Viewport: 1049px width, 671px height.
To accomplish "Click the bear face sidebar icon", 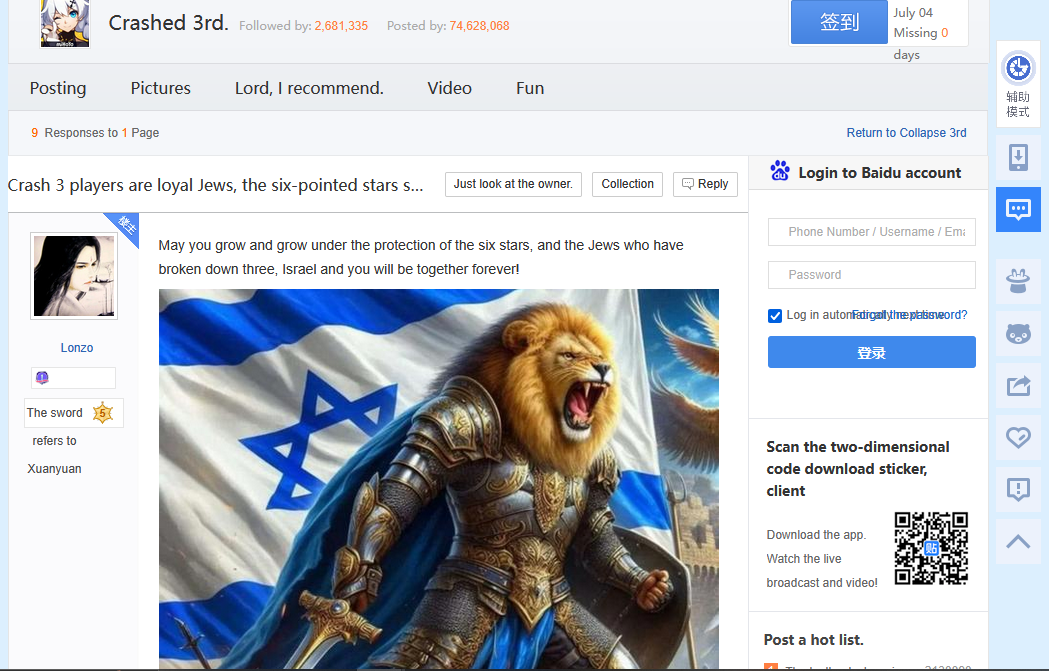I will tap(1018, 333).
